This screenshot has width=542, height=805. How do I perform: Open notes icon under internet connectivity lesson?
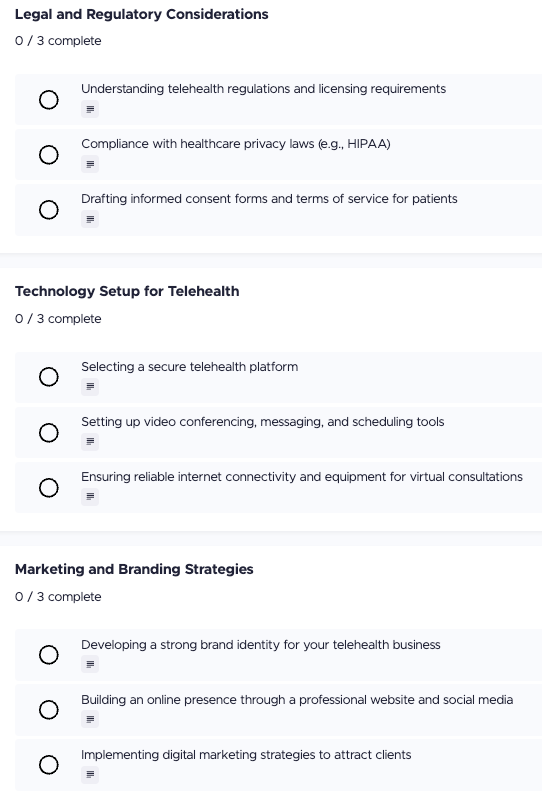90,496
